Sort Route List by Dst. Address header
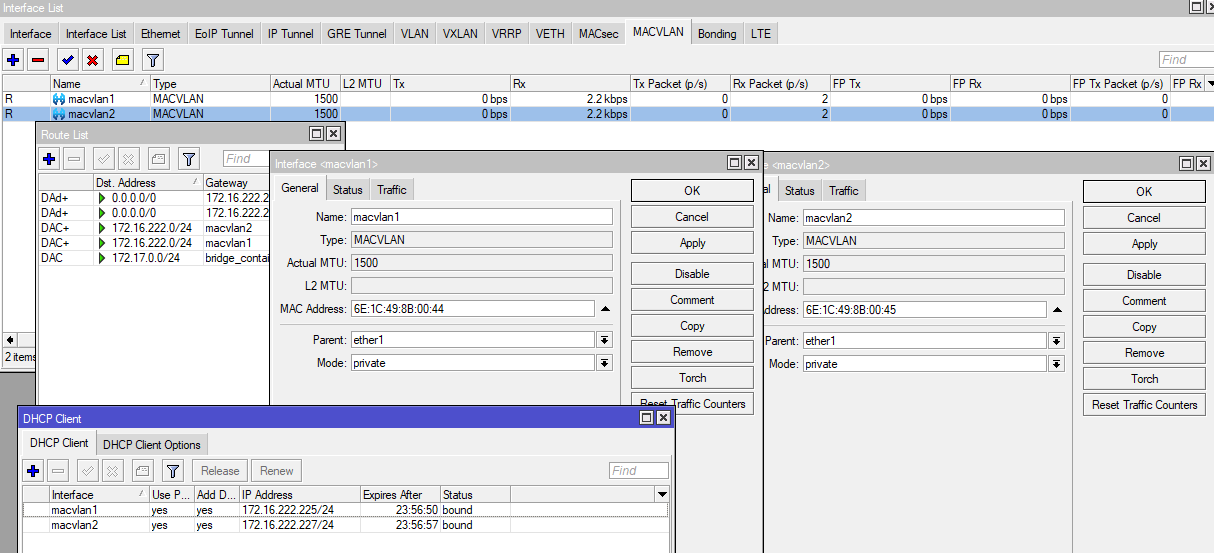This screenshot has height=553, width=1214. pos(147,183)
